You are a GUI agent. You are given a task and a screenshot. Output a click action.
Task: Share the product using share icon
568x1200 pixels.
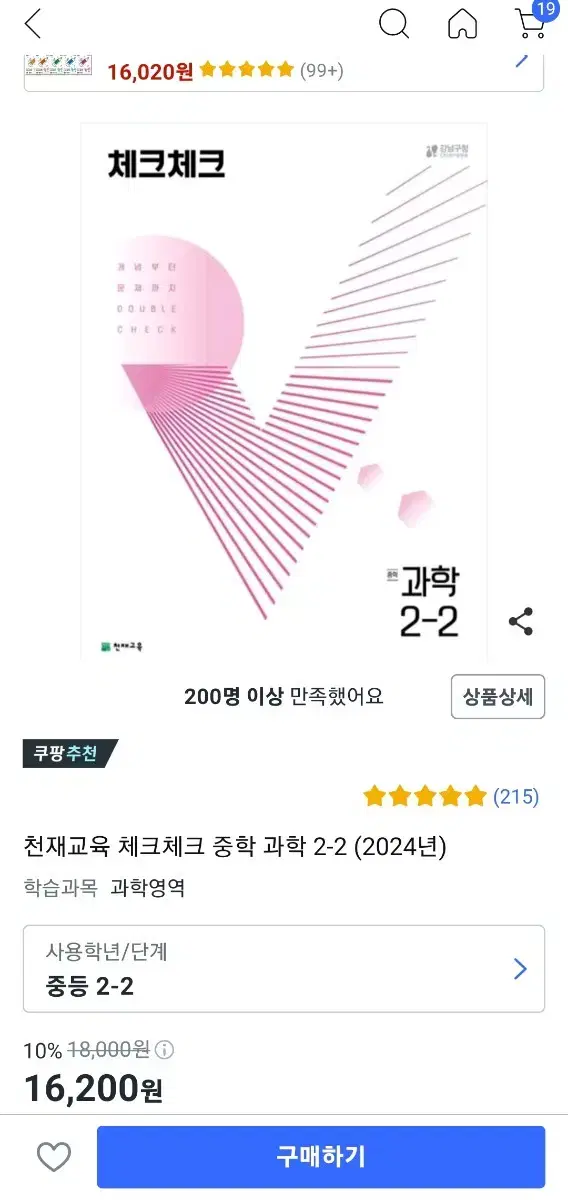(521, 621)
